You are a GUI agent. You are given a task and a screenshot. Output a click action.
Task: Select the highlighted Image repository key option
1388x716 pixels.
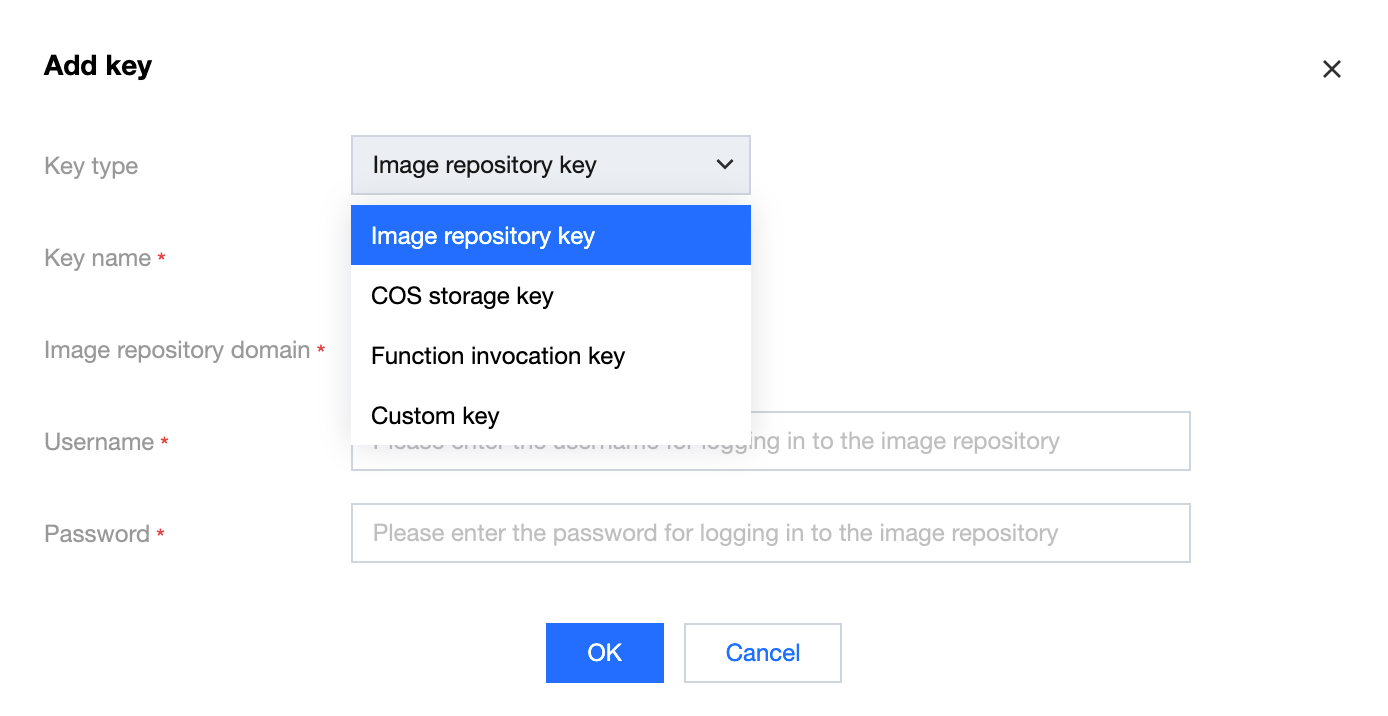550,236
